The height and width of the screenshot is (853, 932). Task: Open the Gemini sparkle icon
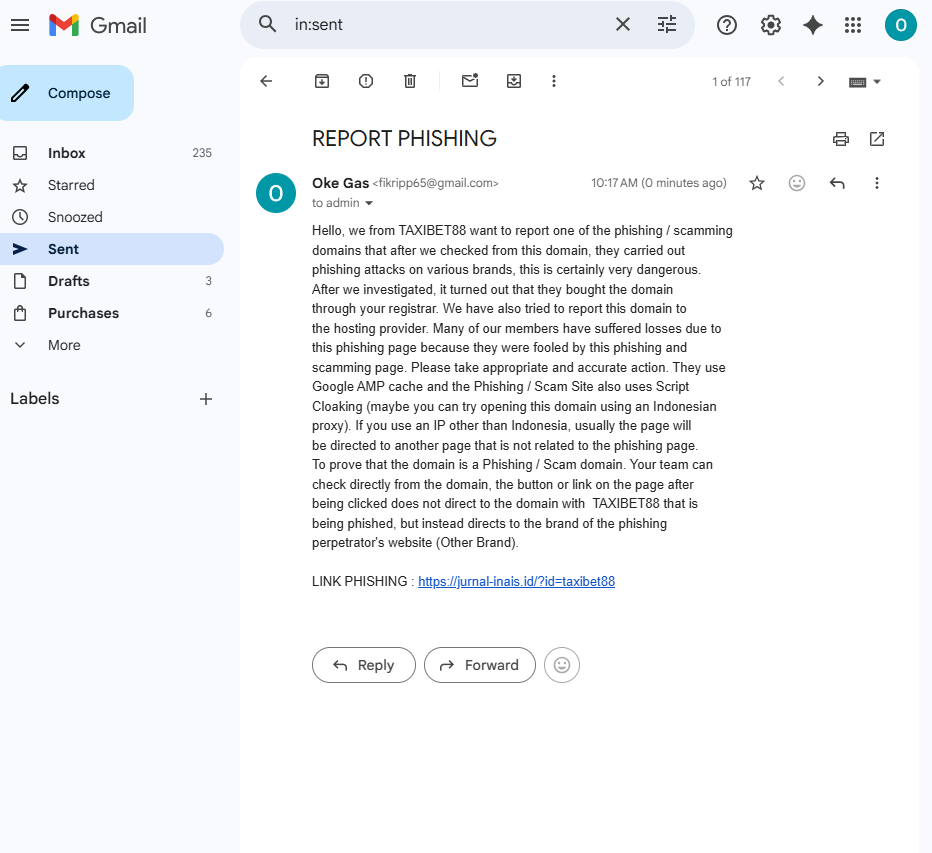tap(813, 25)
